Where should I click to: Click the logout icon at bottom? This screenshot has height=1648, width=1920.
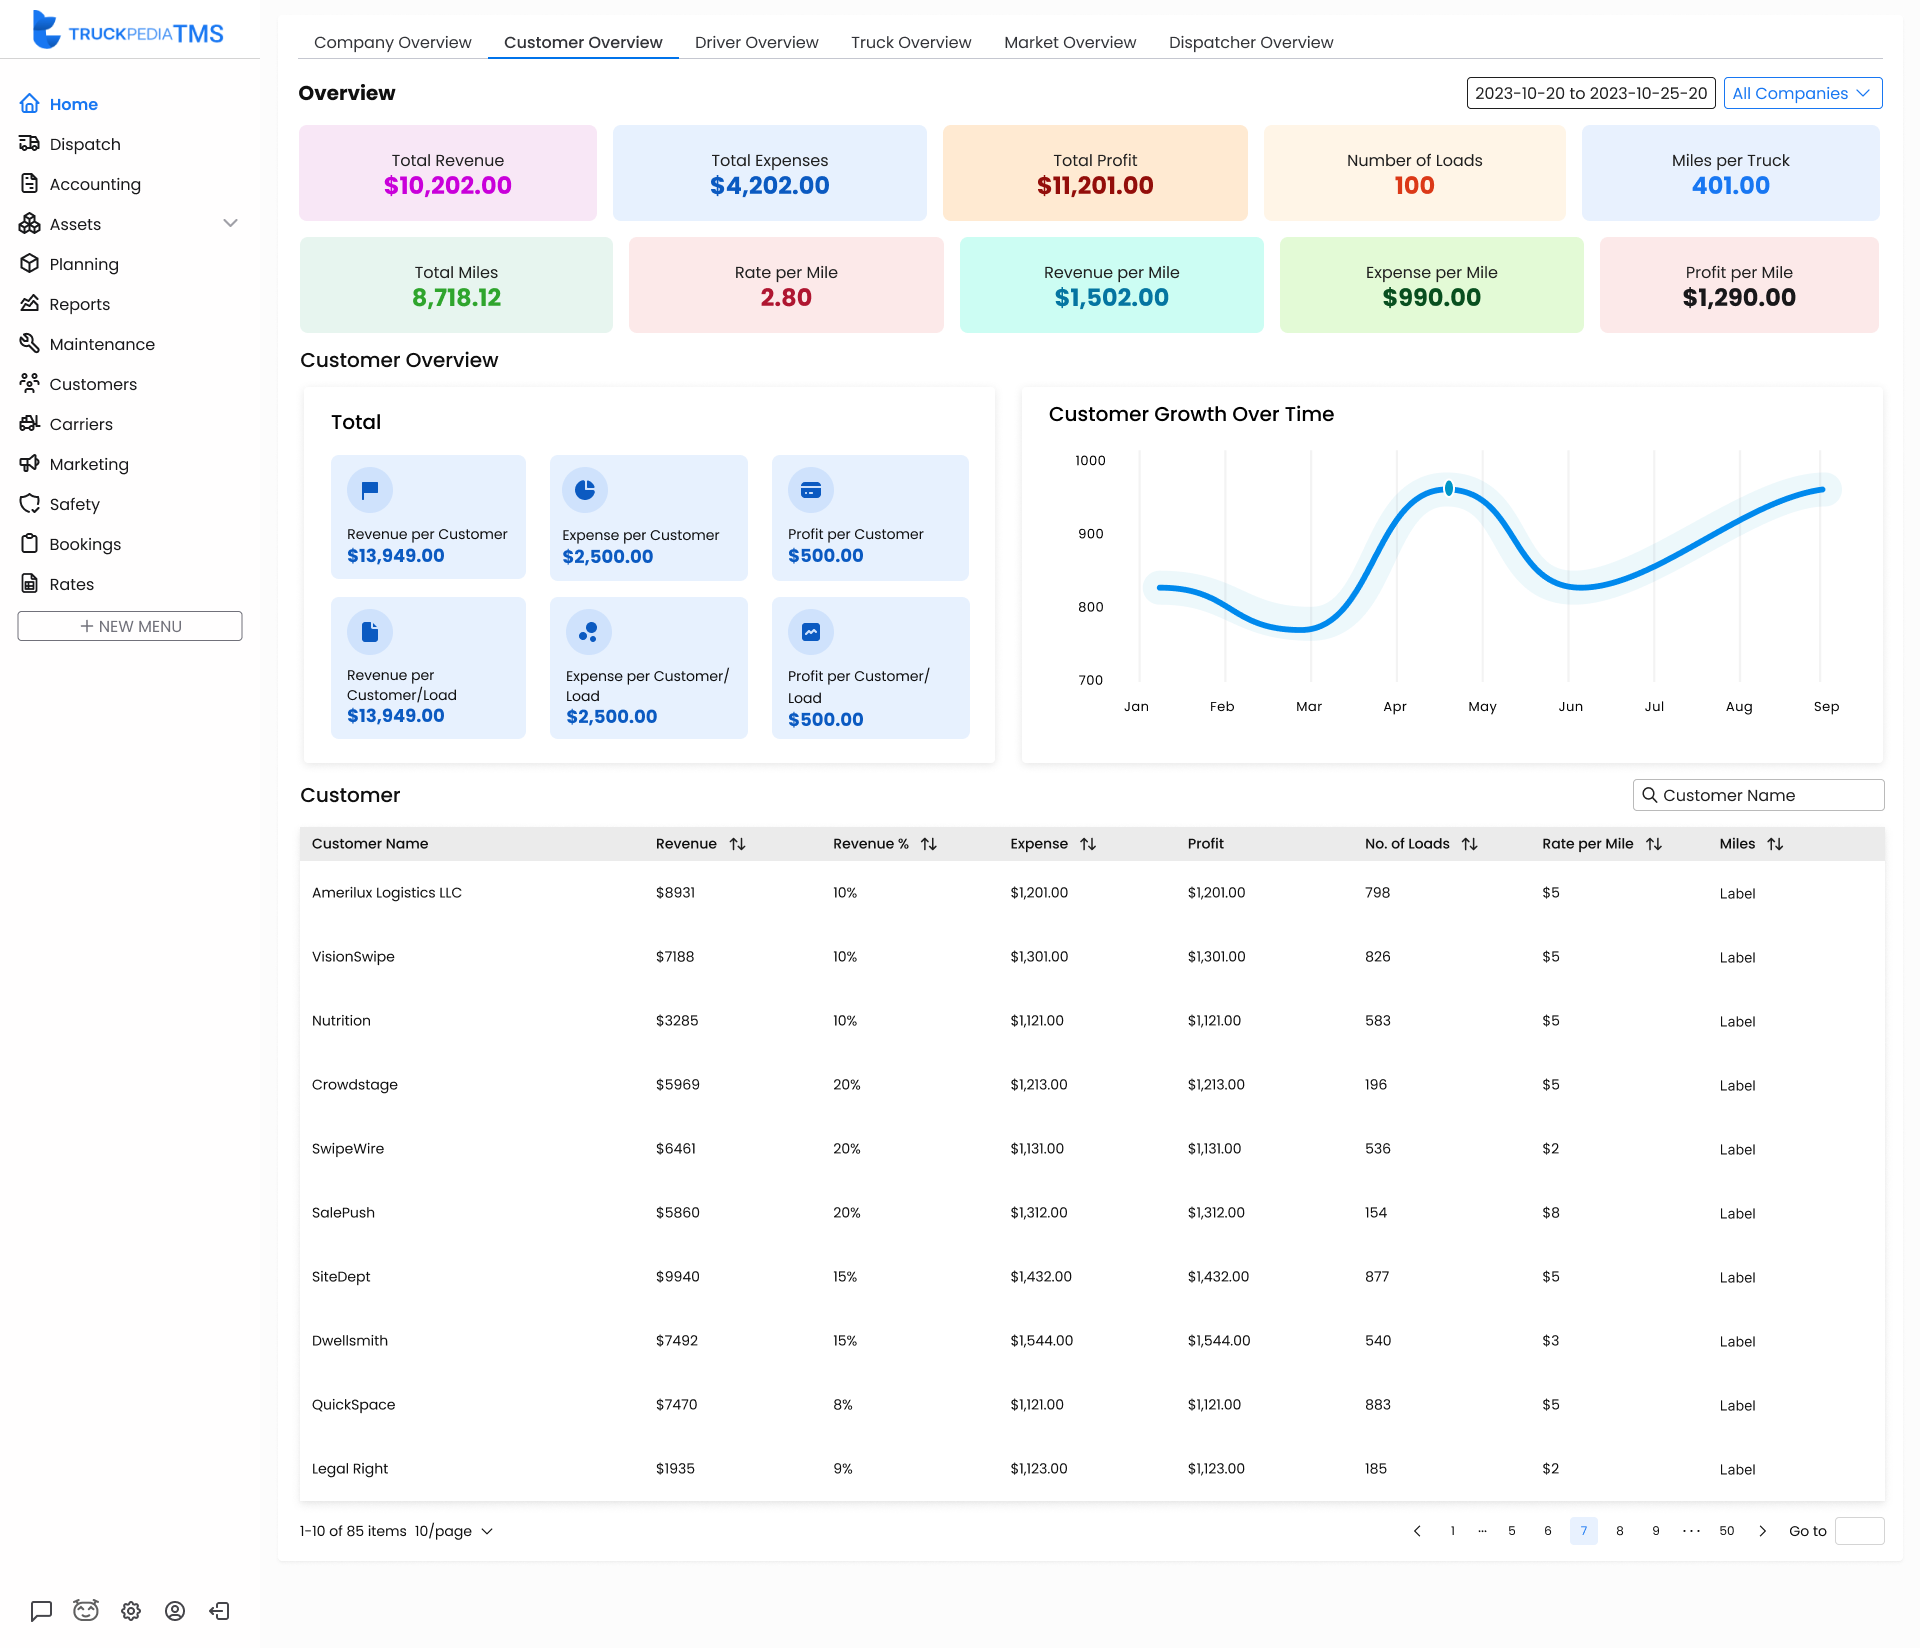click(x=220, y=1611)
